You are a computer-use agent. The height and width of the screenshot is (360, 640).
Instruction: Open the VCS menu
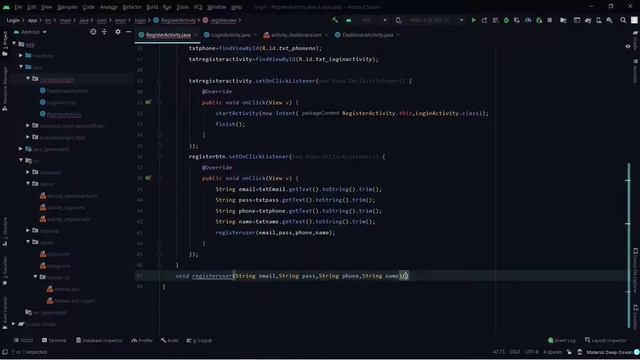click(198, 7)
